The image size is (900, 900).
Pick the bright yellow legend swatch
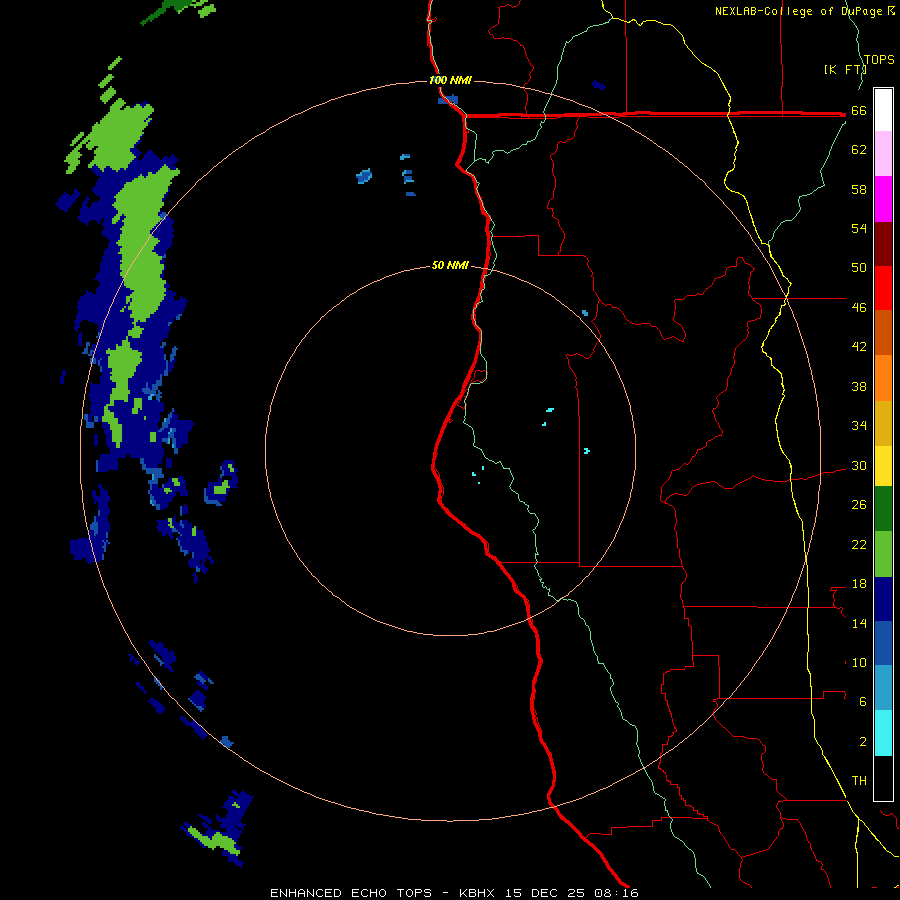pos(883,466)
